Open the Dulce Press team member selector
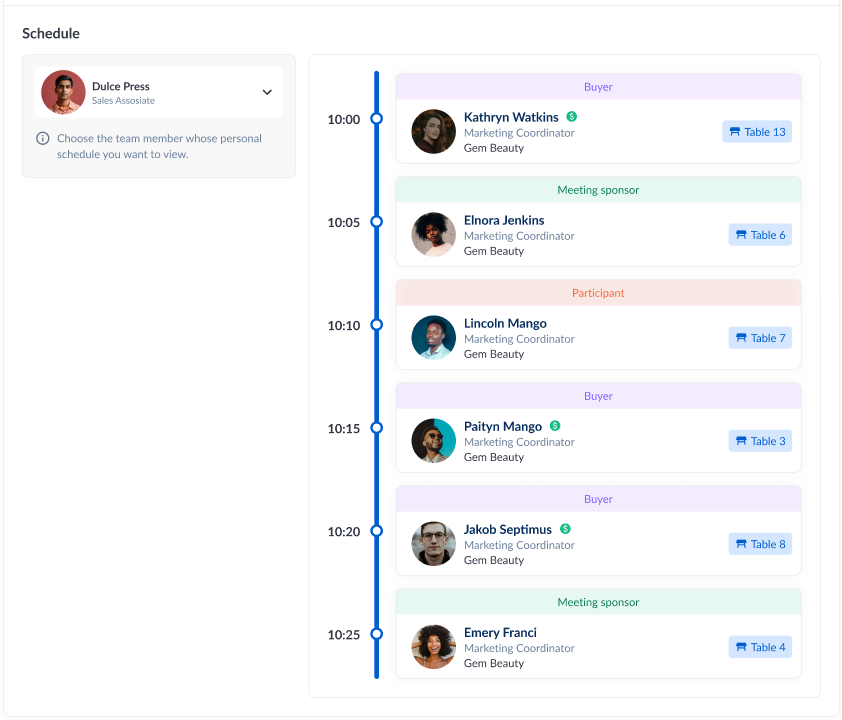Screen dimensions: 842x720 pos(159,93)
